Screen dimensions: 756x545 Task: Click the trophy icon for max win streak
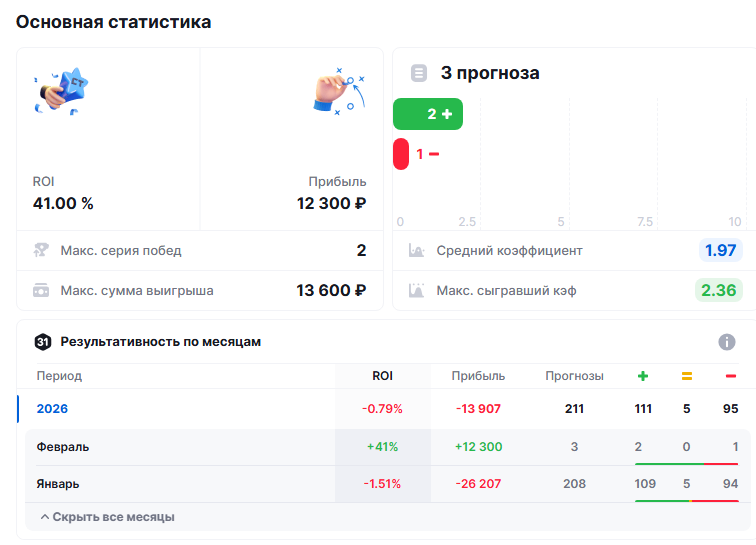click(x=41, y=250)
